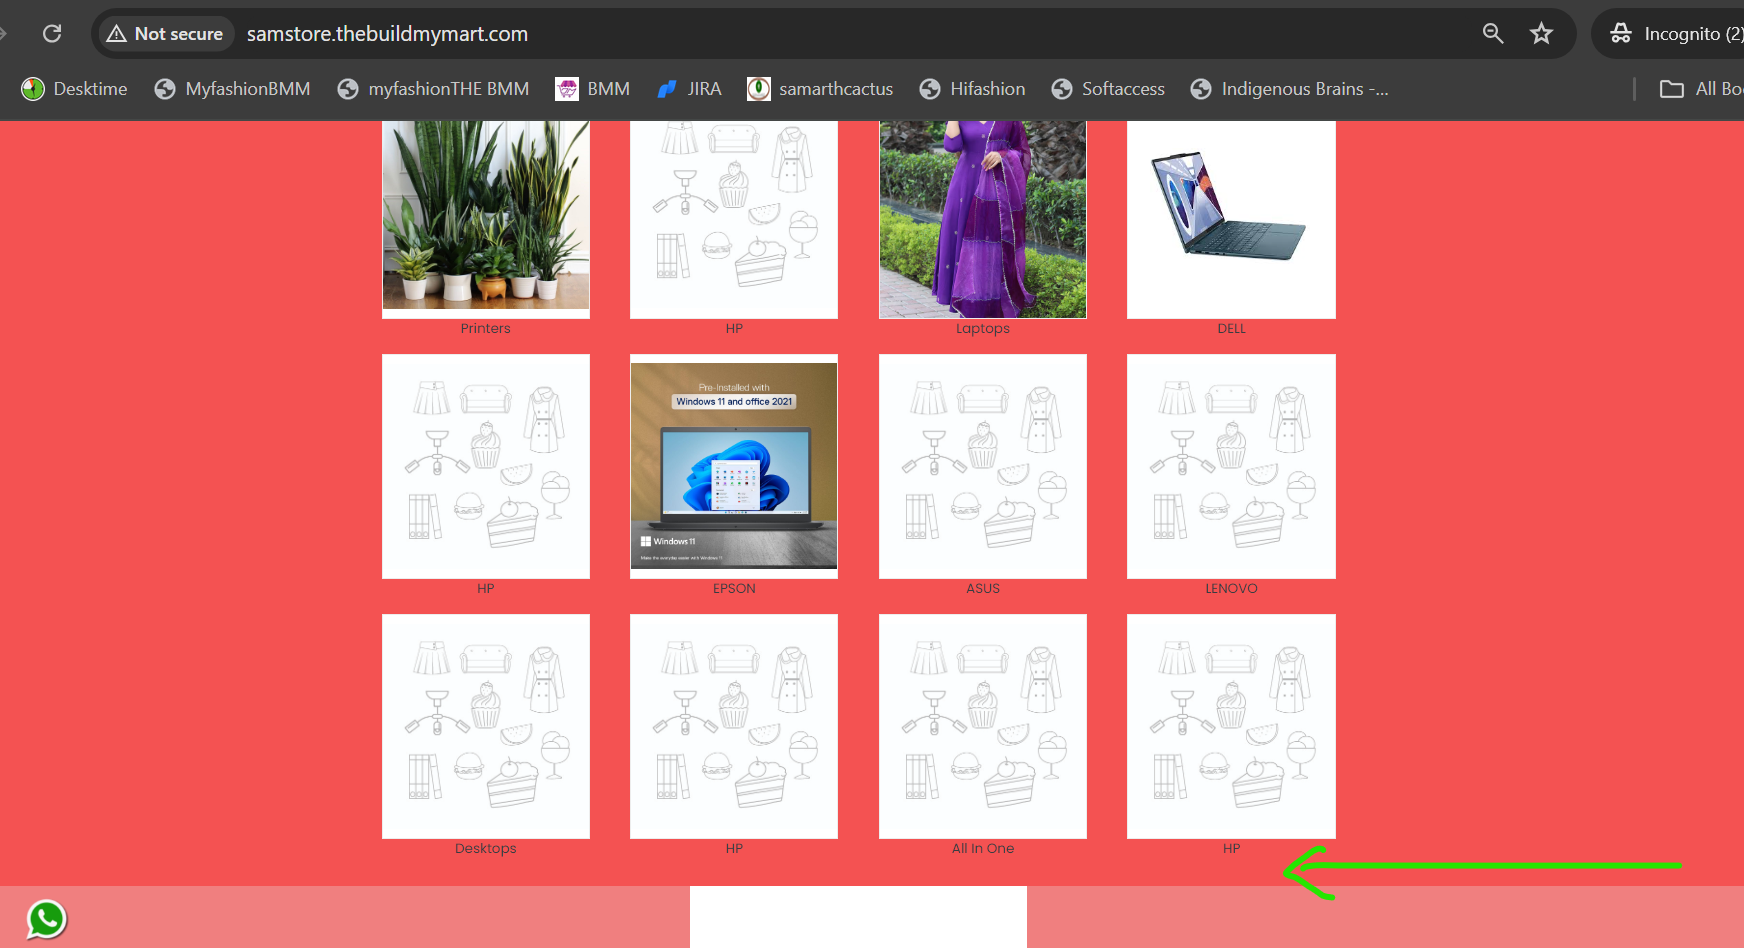Viewport: 1744px width, 948px height.
Task: Click the HP label between Desktops and All In One
Action: pos(734,848)
